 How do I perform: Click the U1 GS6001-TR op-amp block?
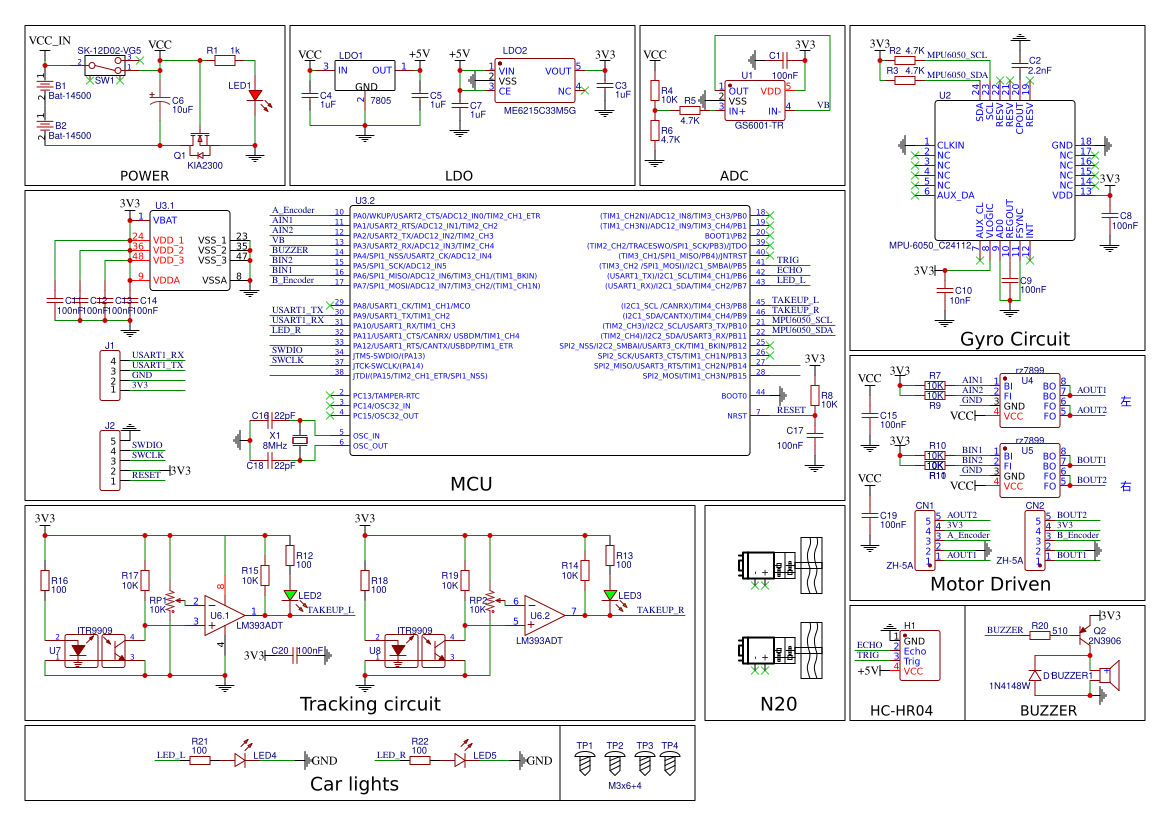coord(754,100)
